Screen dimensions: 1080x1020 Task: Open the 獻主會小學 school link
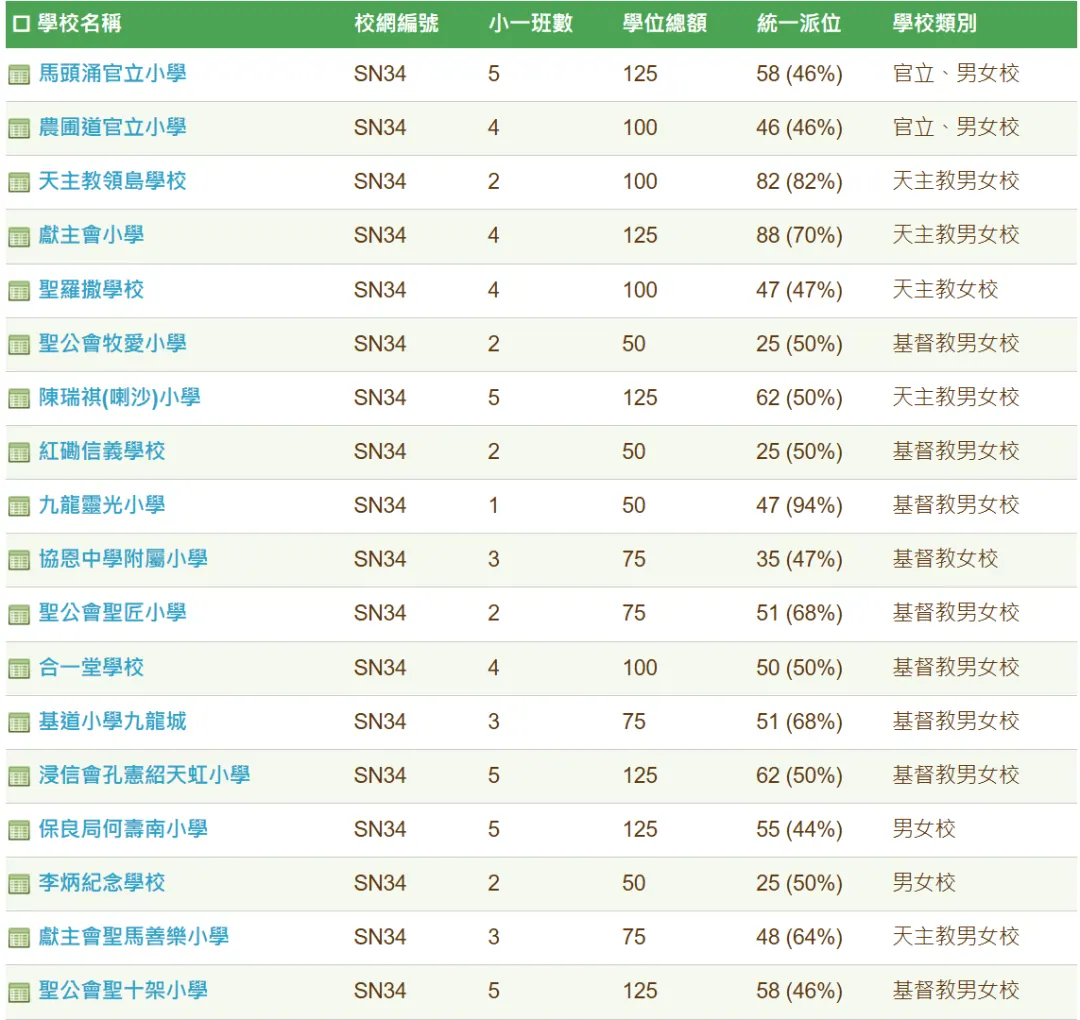click(x=91, y=235)
